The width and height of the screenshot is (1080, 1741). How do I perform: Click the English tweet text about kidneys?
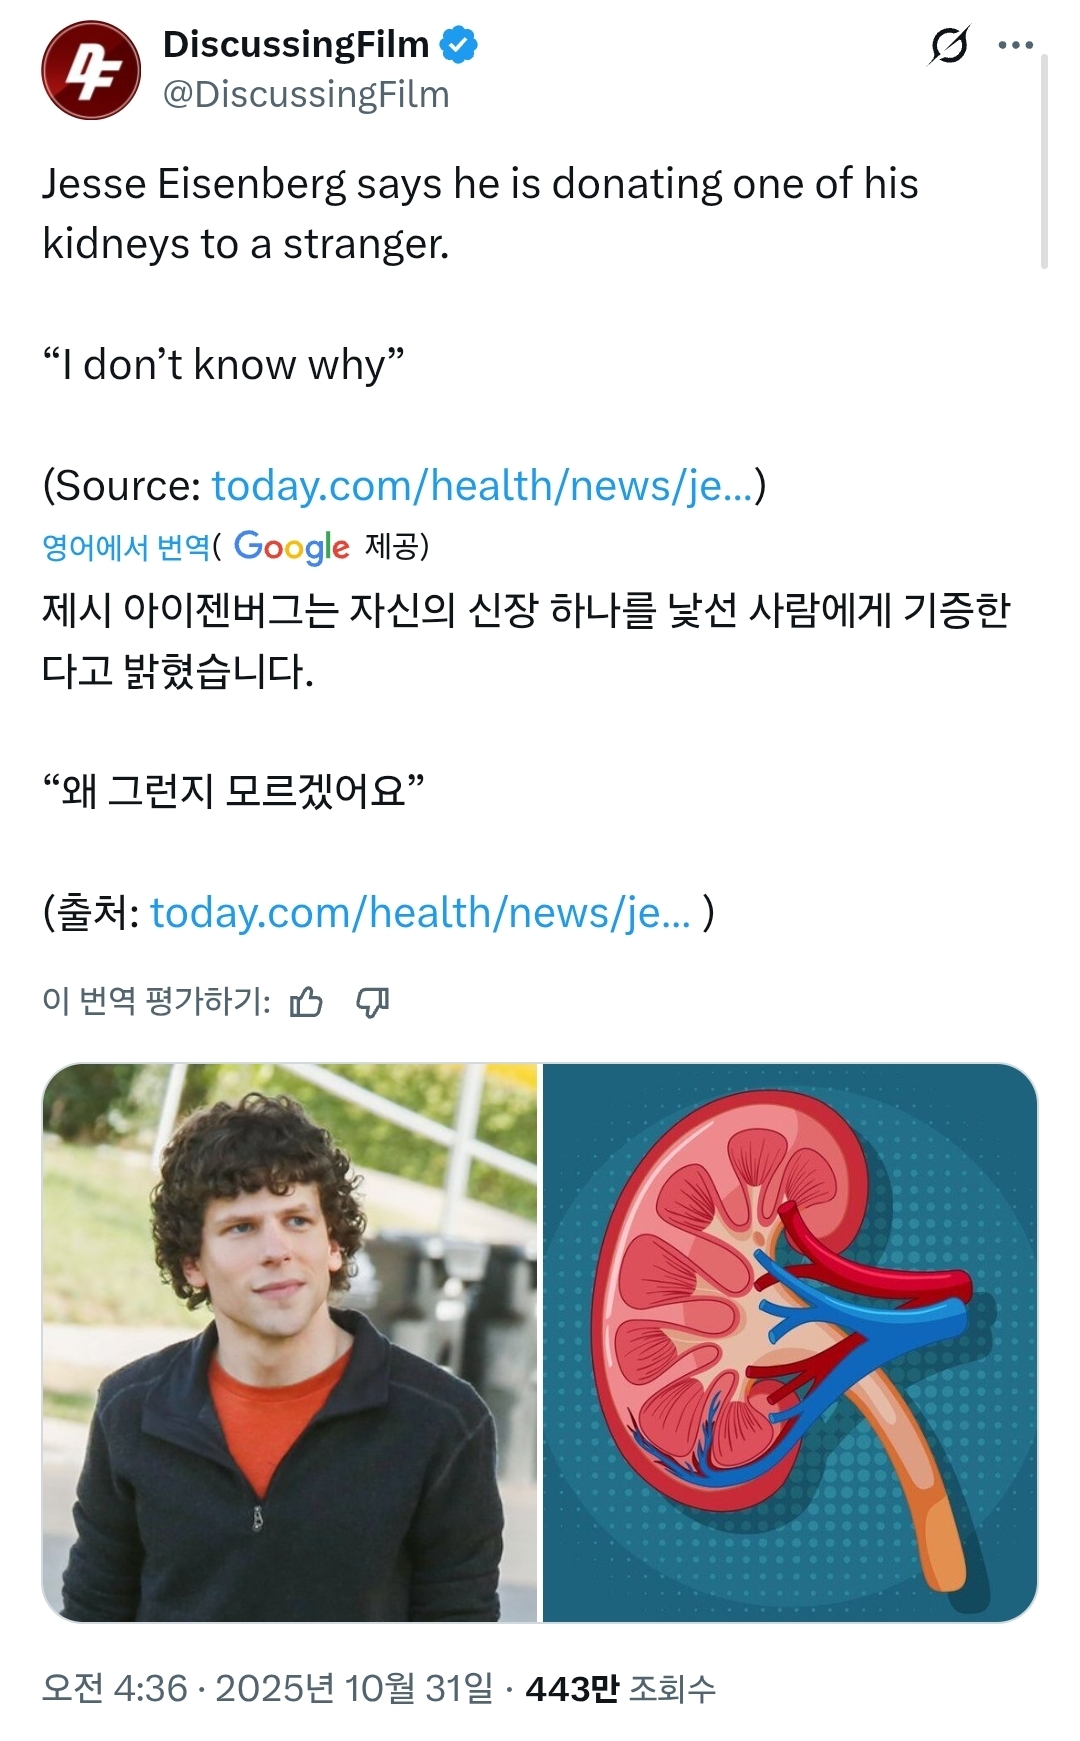pyautogui.click(x=480, y=214)
